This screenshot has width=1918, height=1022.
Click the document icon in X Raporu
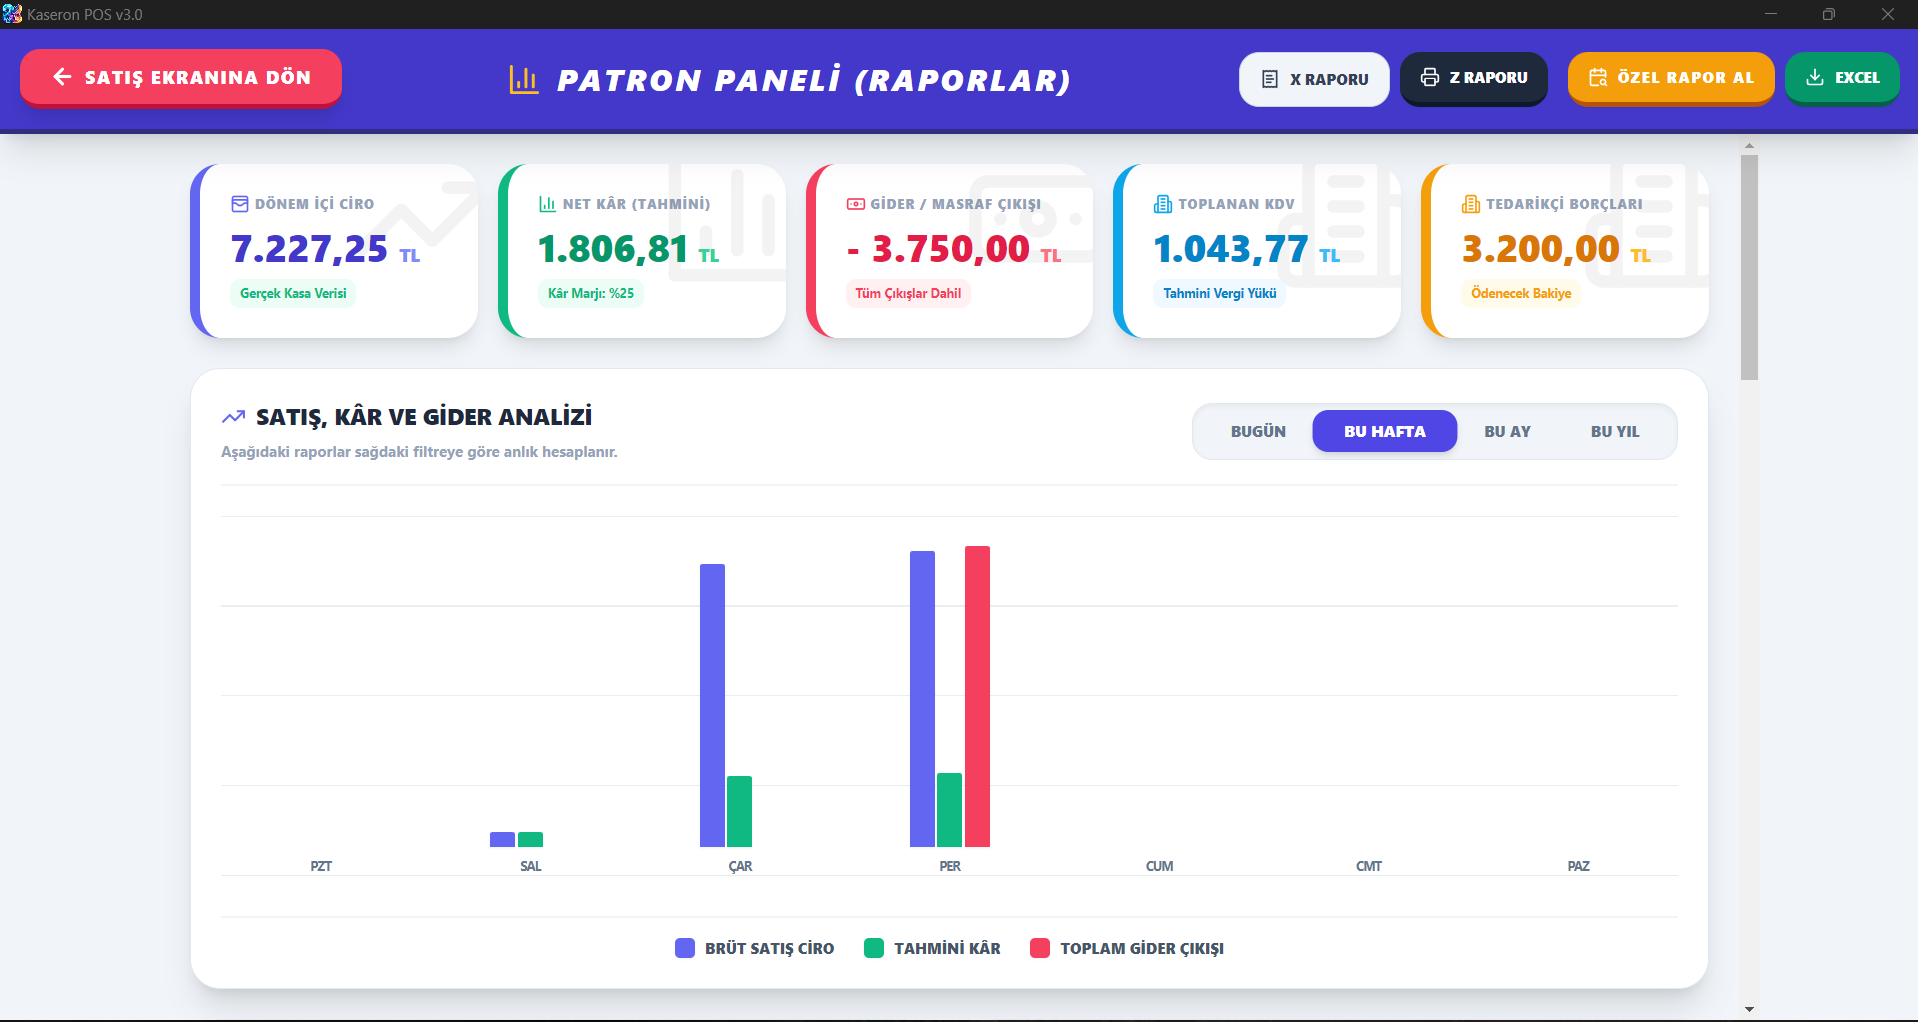[x=1269, y=79]
